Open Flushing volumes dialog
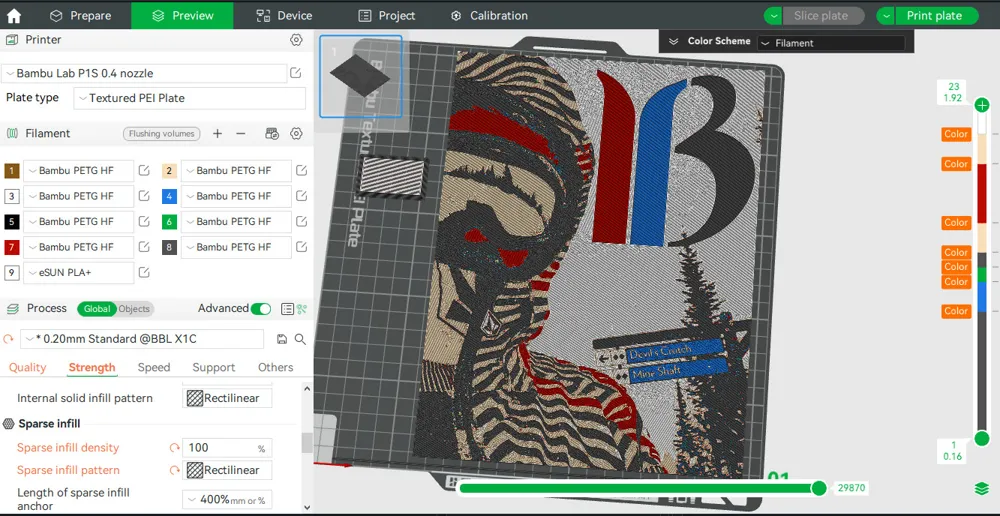Image resolution: width=1000 pixels, height=516 pixels. tap(161, 134)
